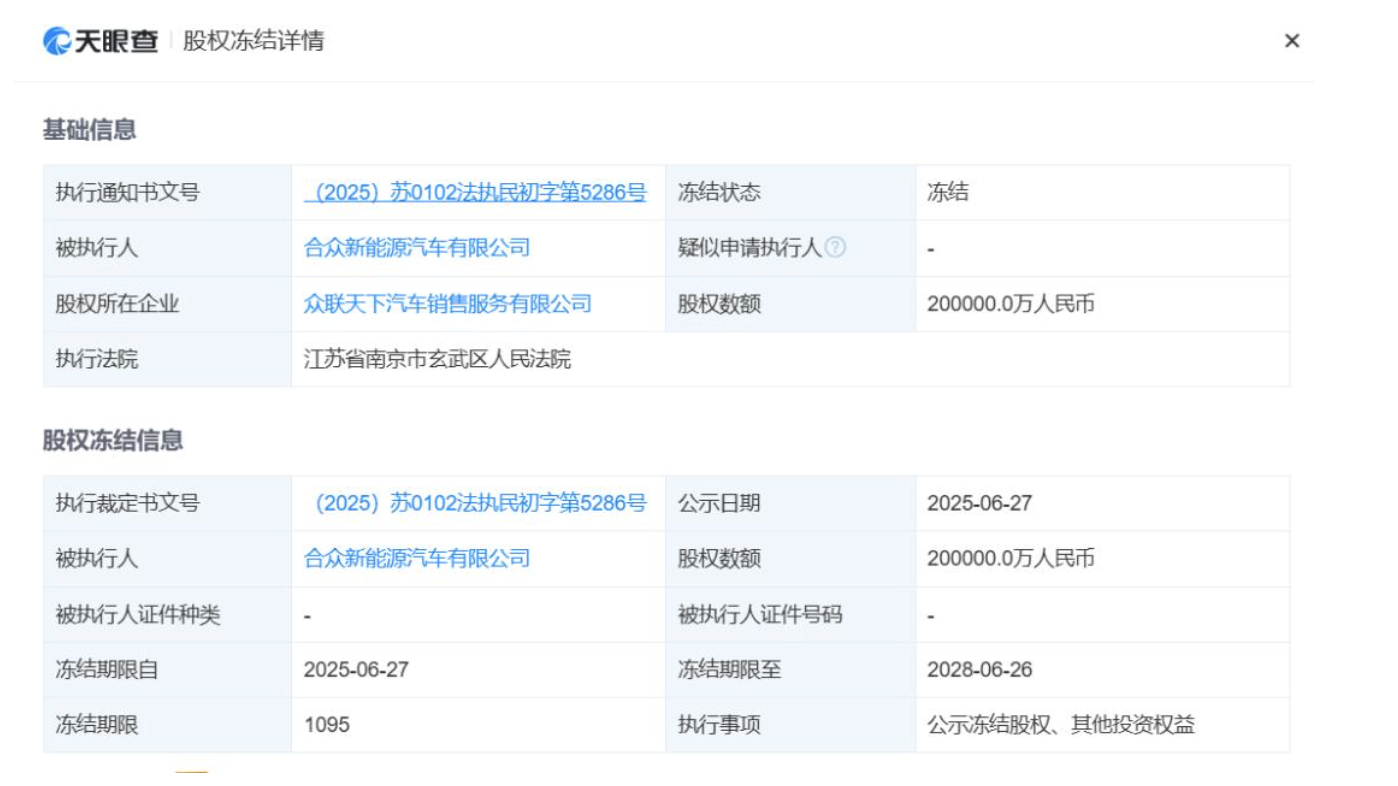Click the 疑似申请执行人 label

[750, 247]
